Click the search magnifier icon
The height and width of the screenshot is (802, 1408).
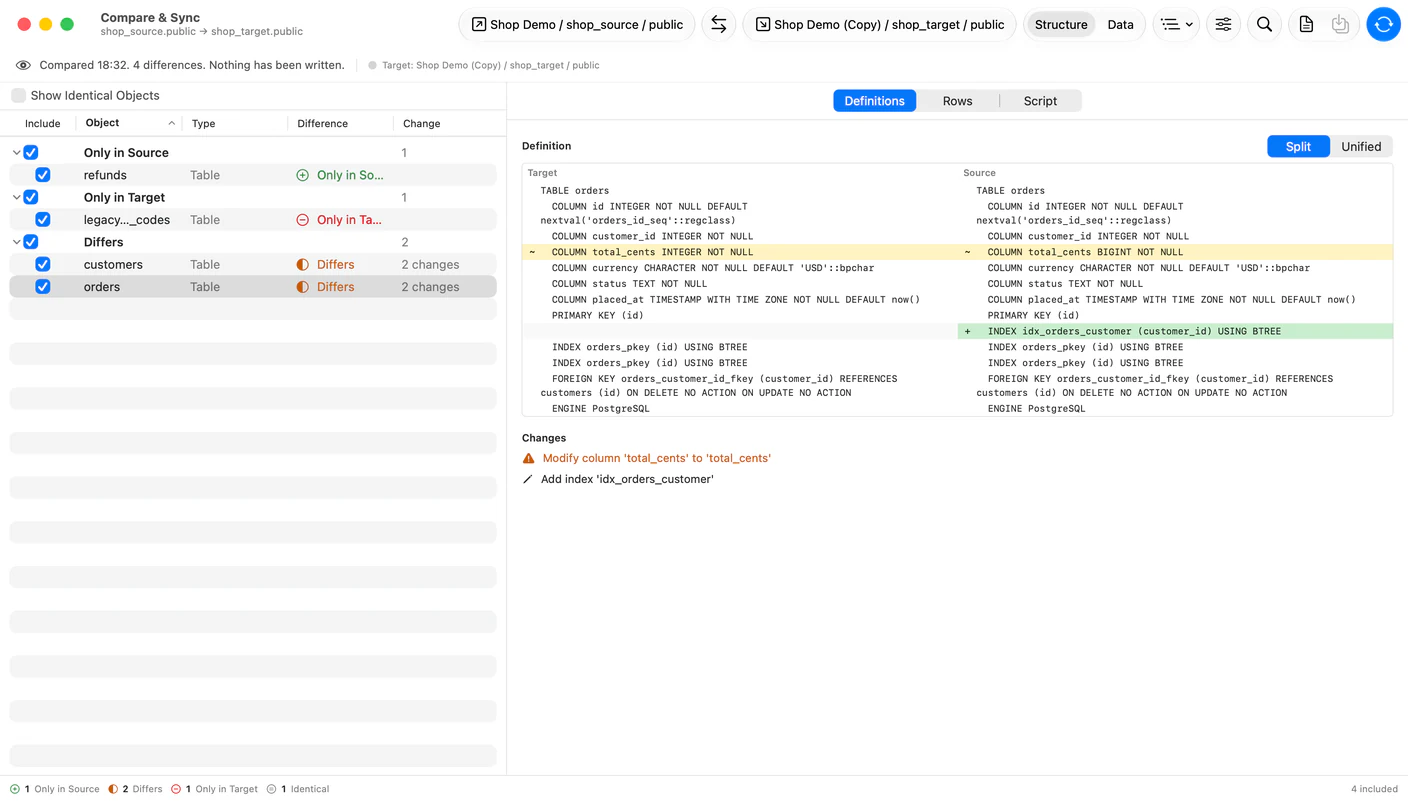[1264, 24]
